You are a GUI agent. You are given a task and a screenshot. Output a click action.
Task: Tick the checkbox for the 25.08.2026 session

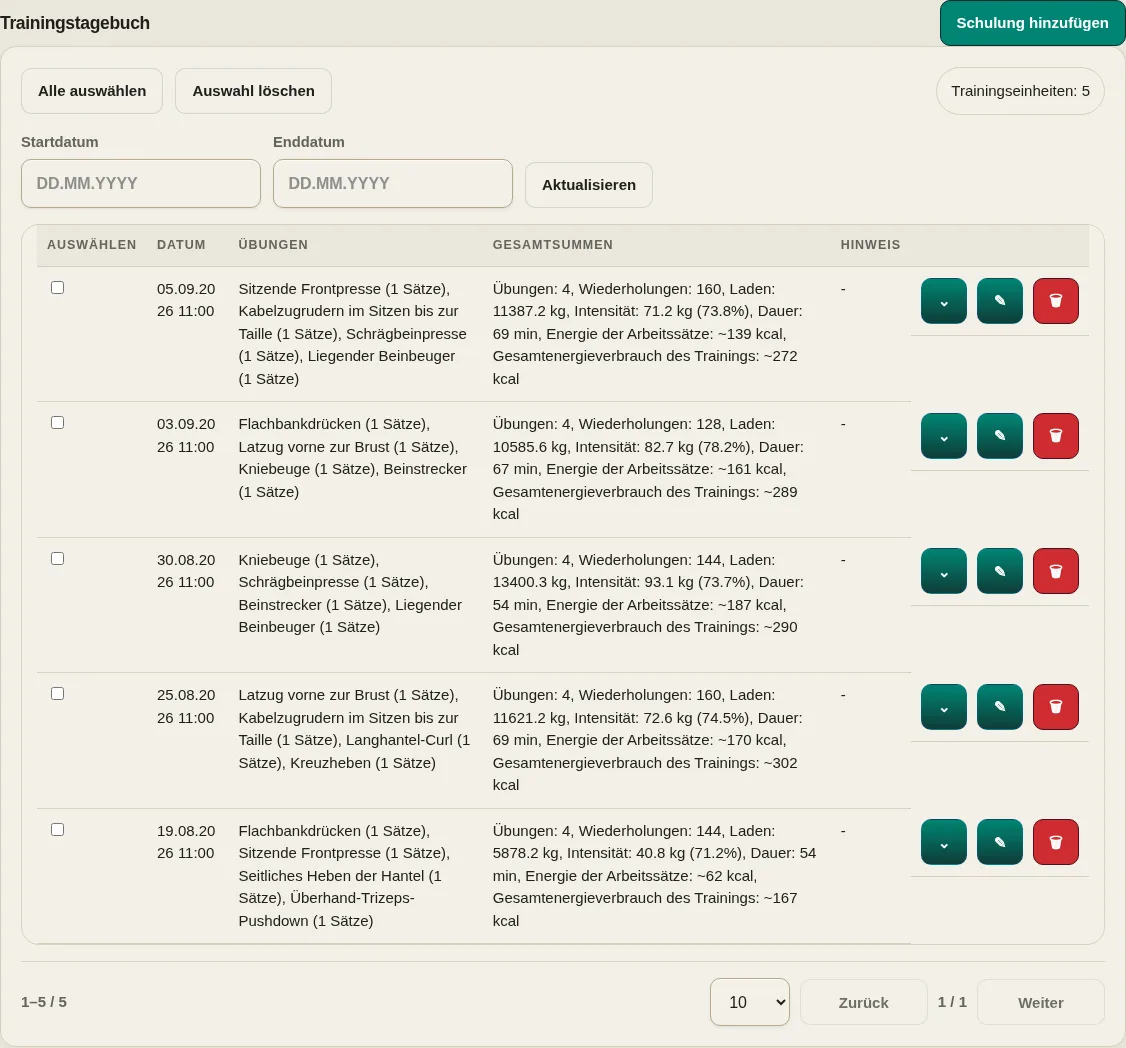coord(57,693)
